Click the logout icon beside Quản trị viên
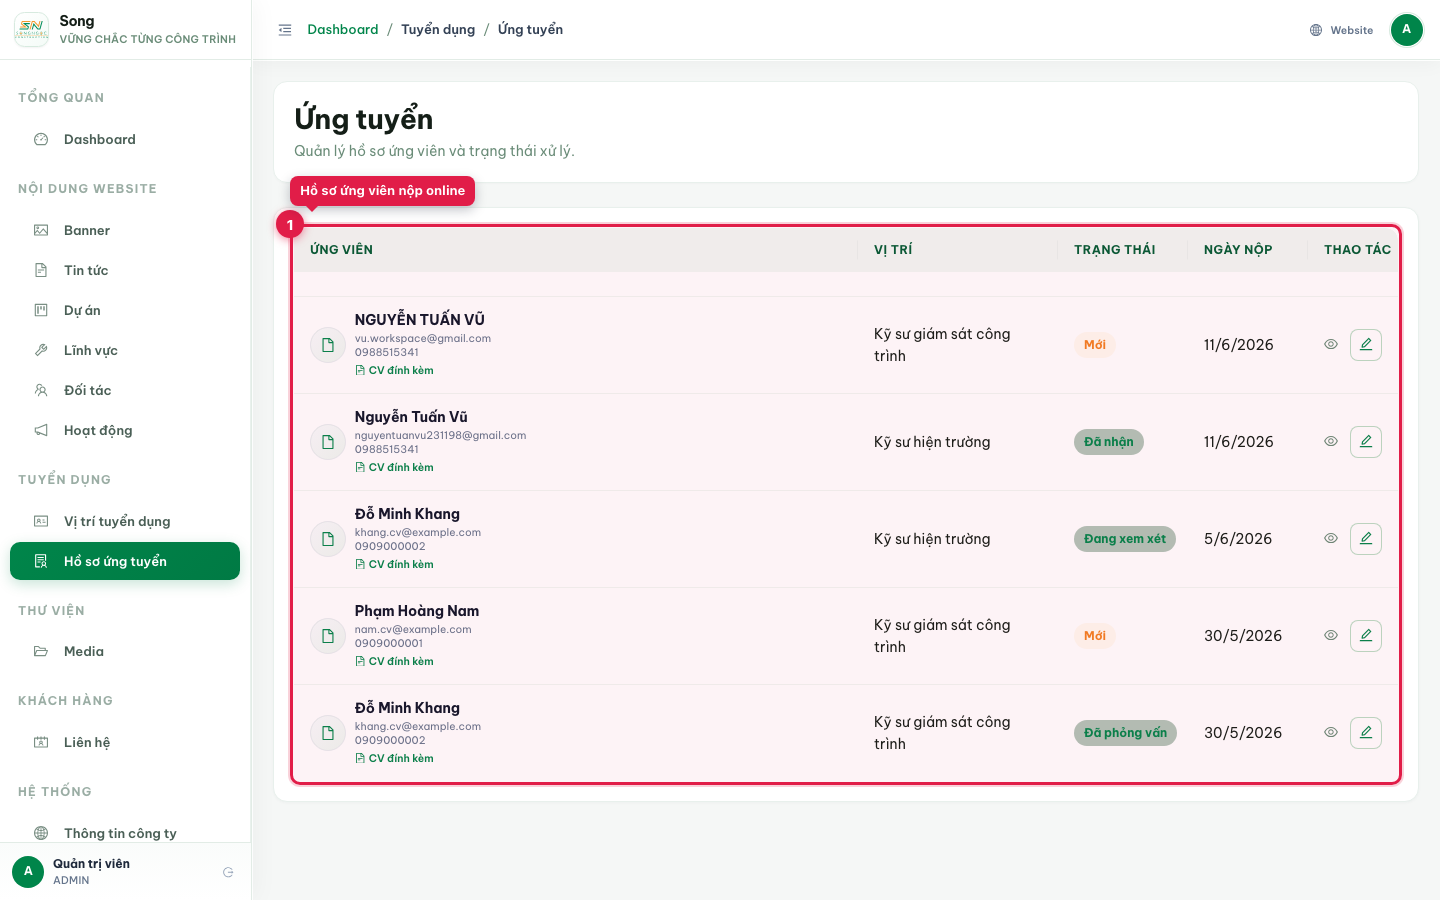Screen dimensions: 1440x900 click(228, 872)
